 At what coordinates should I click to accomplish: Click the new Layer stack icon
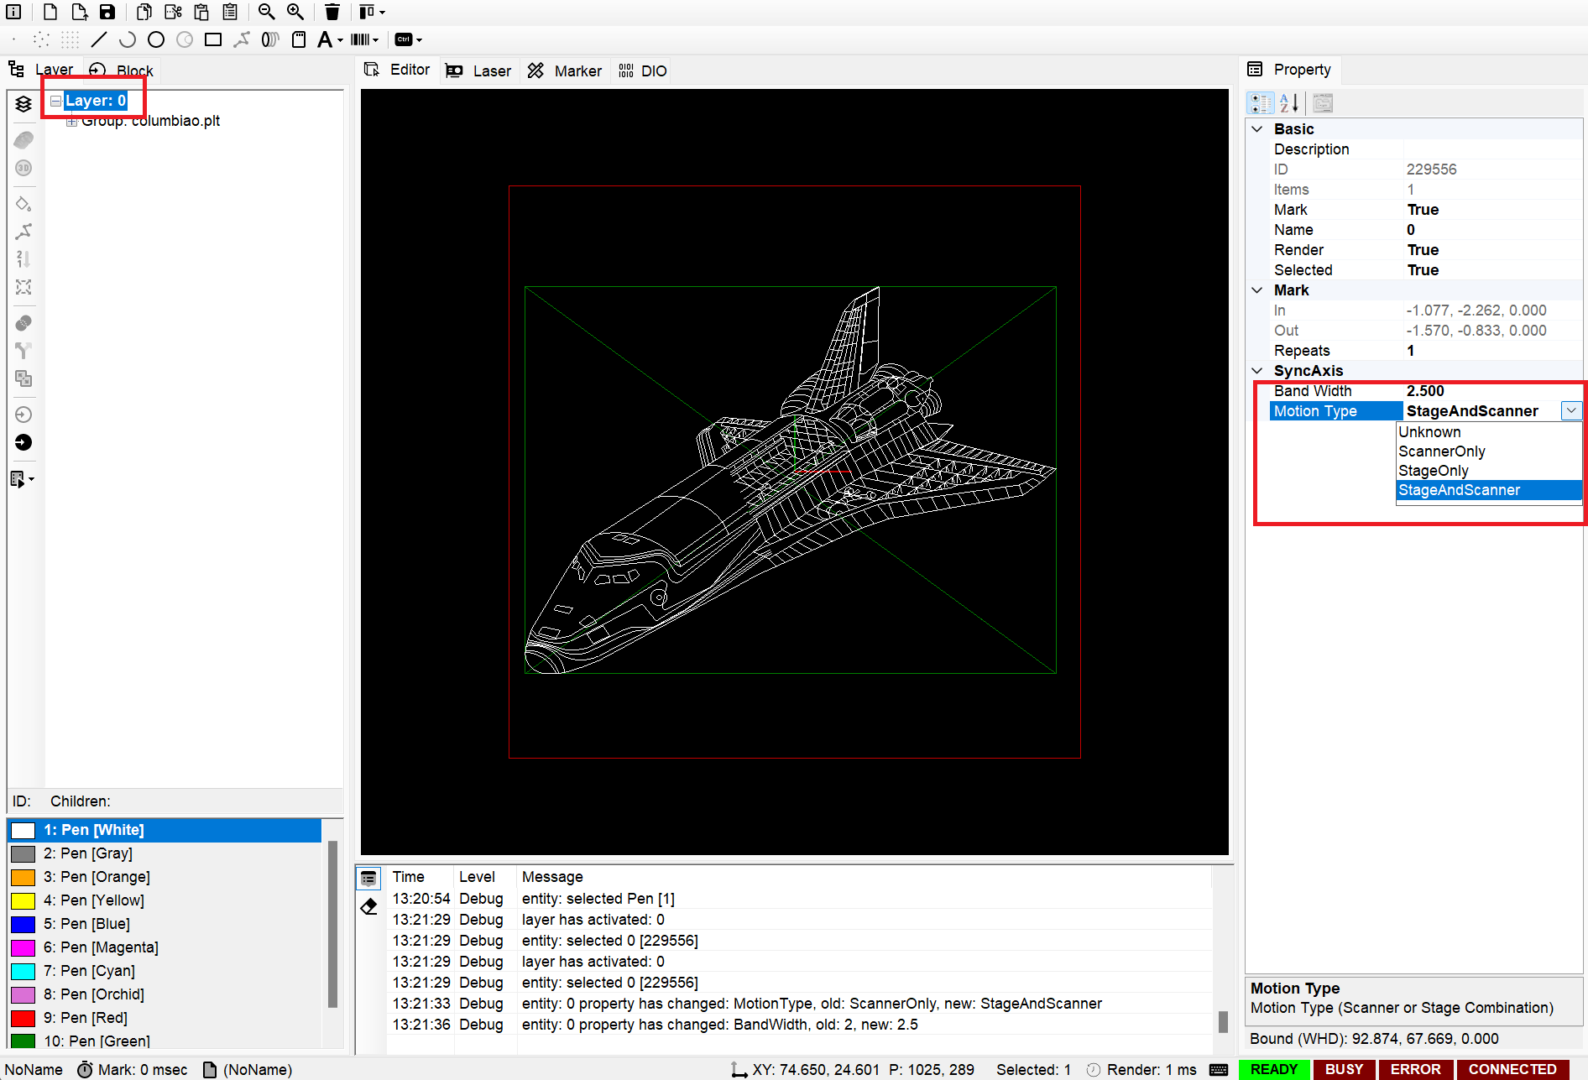(x=24, y=104)
